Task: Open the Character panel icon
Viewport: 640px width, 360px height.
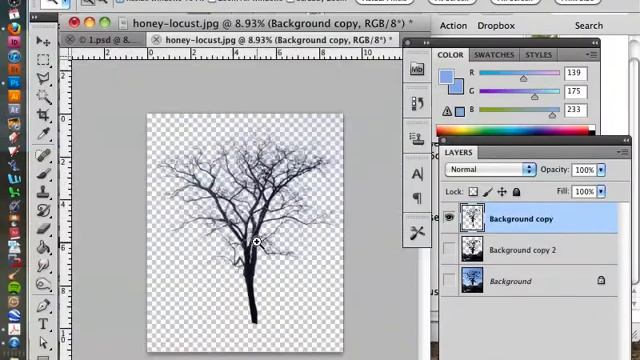Action: click(x=417, y=174)
